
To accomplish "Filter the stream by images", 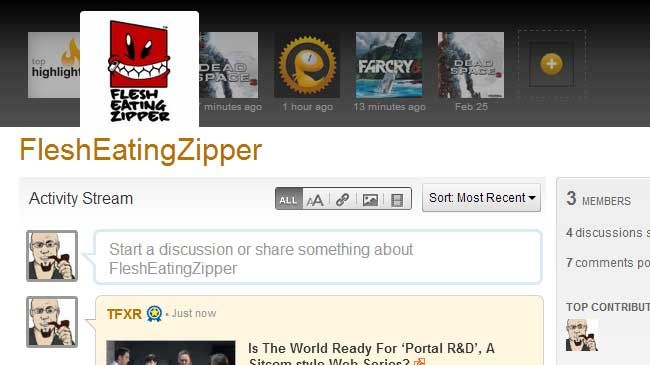I will point(370,200).
